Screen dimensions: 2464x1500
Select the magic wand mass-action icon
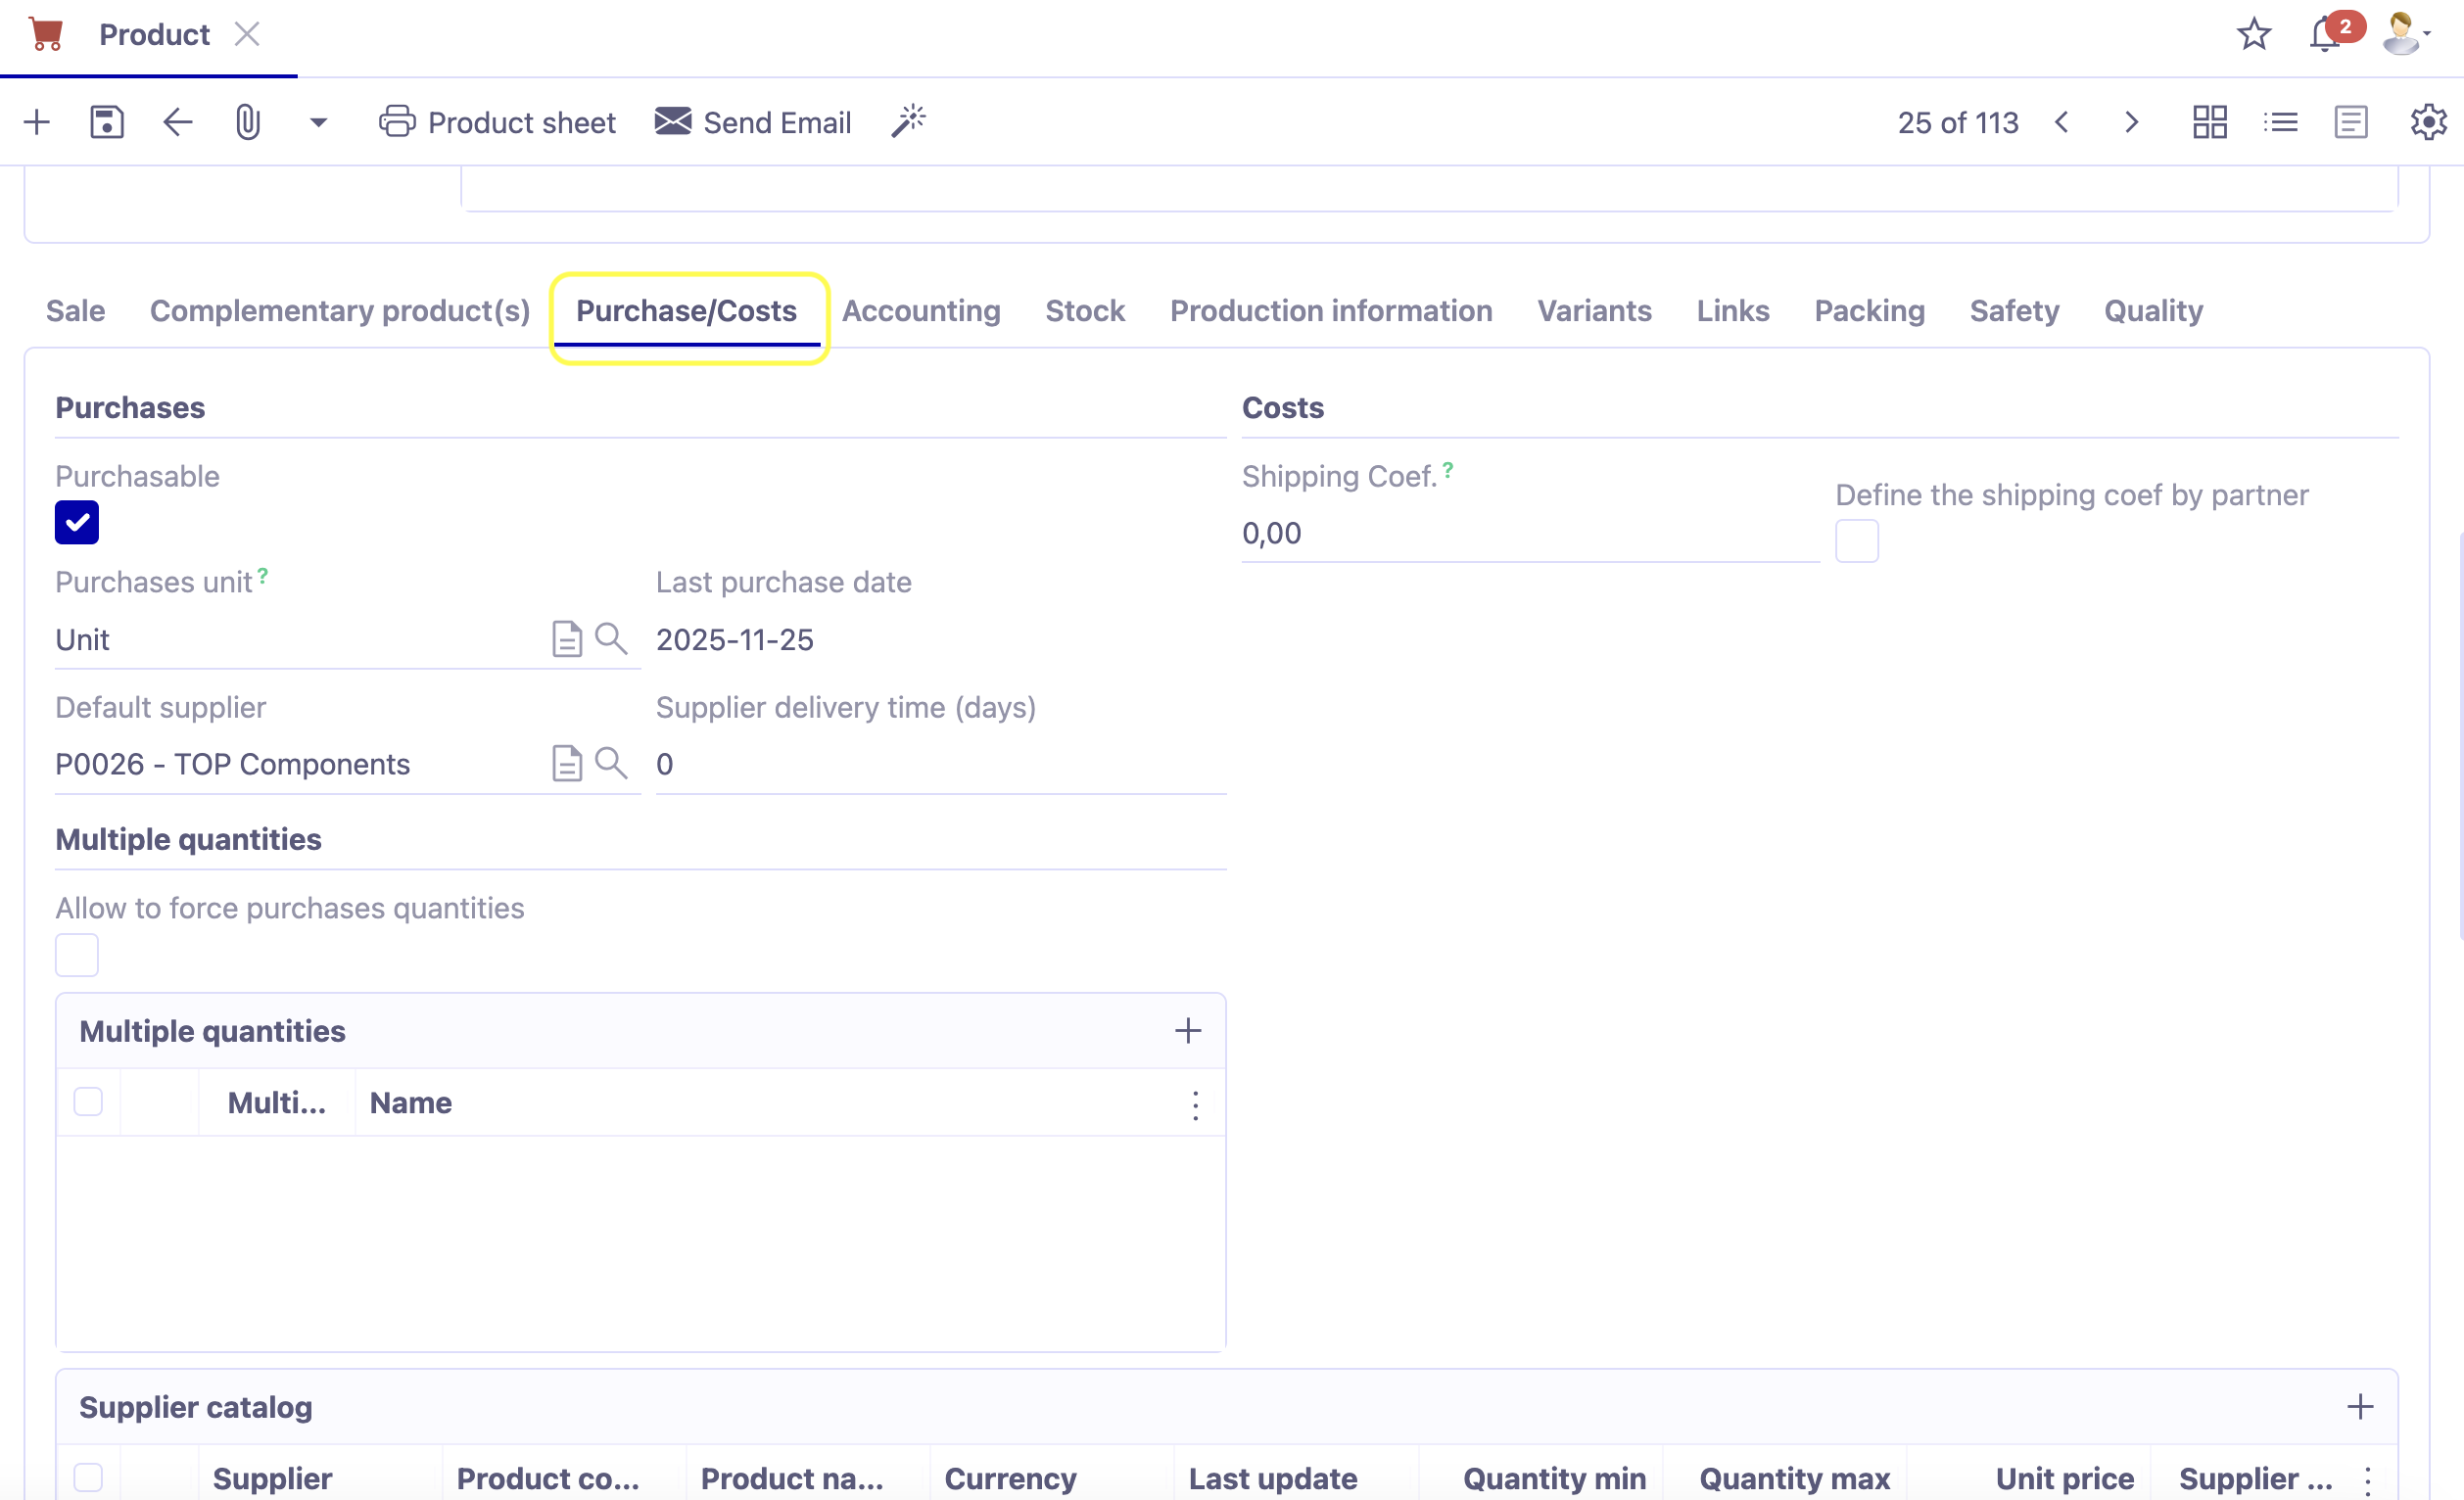click(908, 120)
